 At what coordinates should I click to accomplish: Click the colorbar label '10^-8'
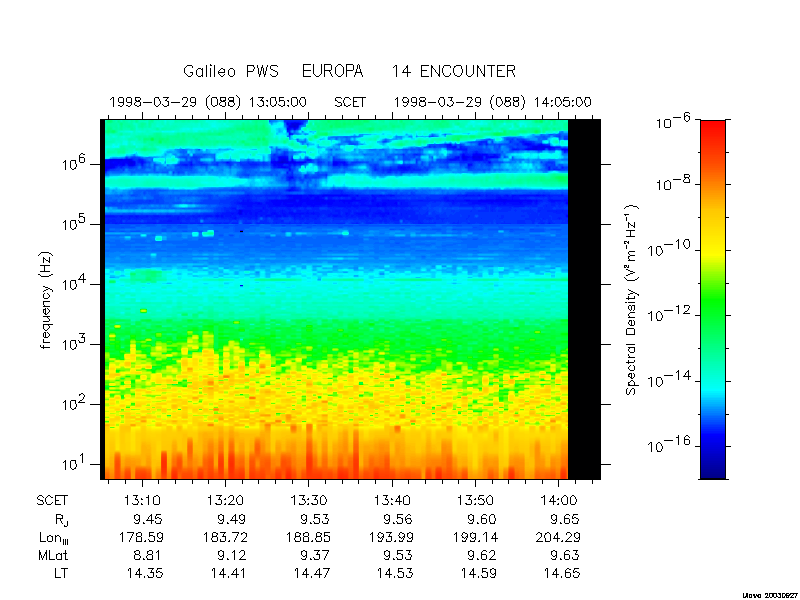(673, 182)
